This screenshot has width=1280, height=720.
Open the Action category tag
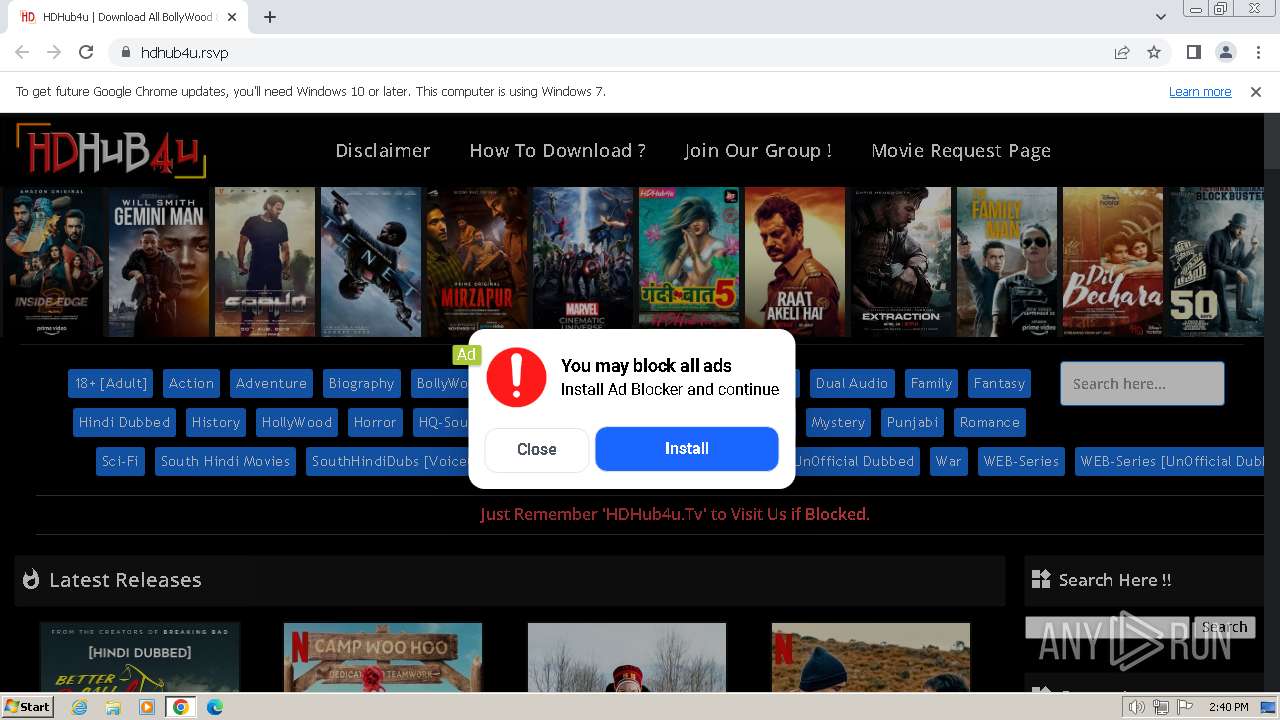point(191,383)
